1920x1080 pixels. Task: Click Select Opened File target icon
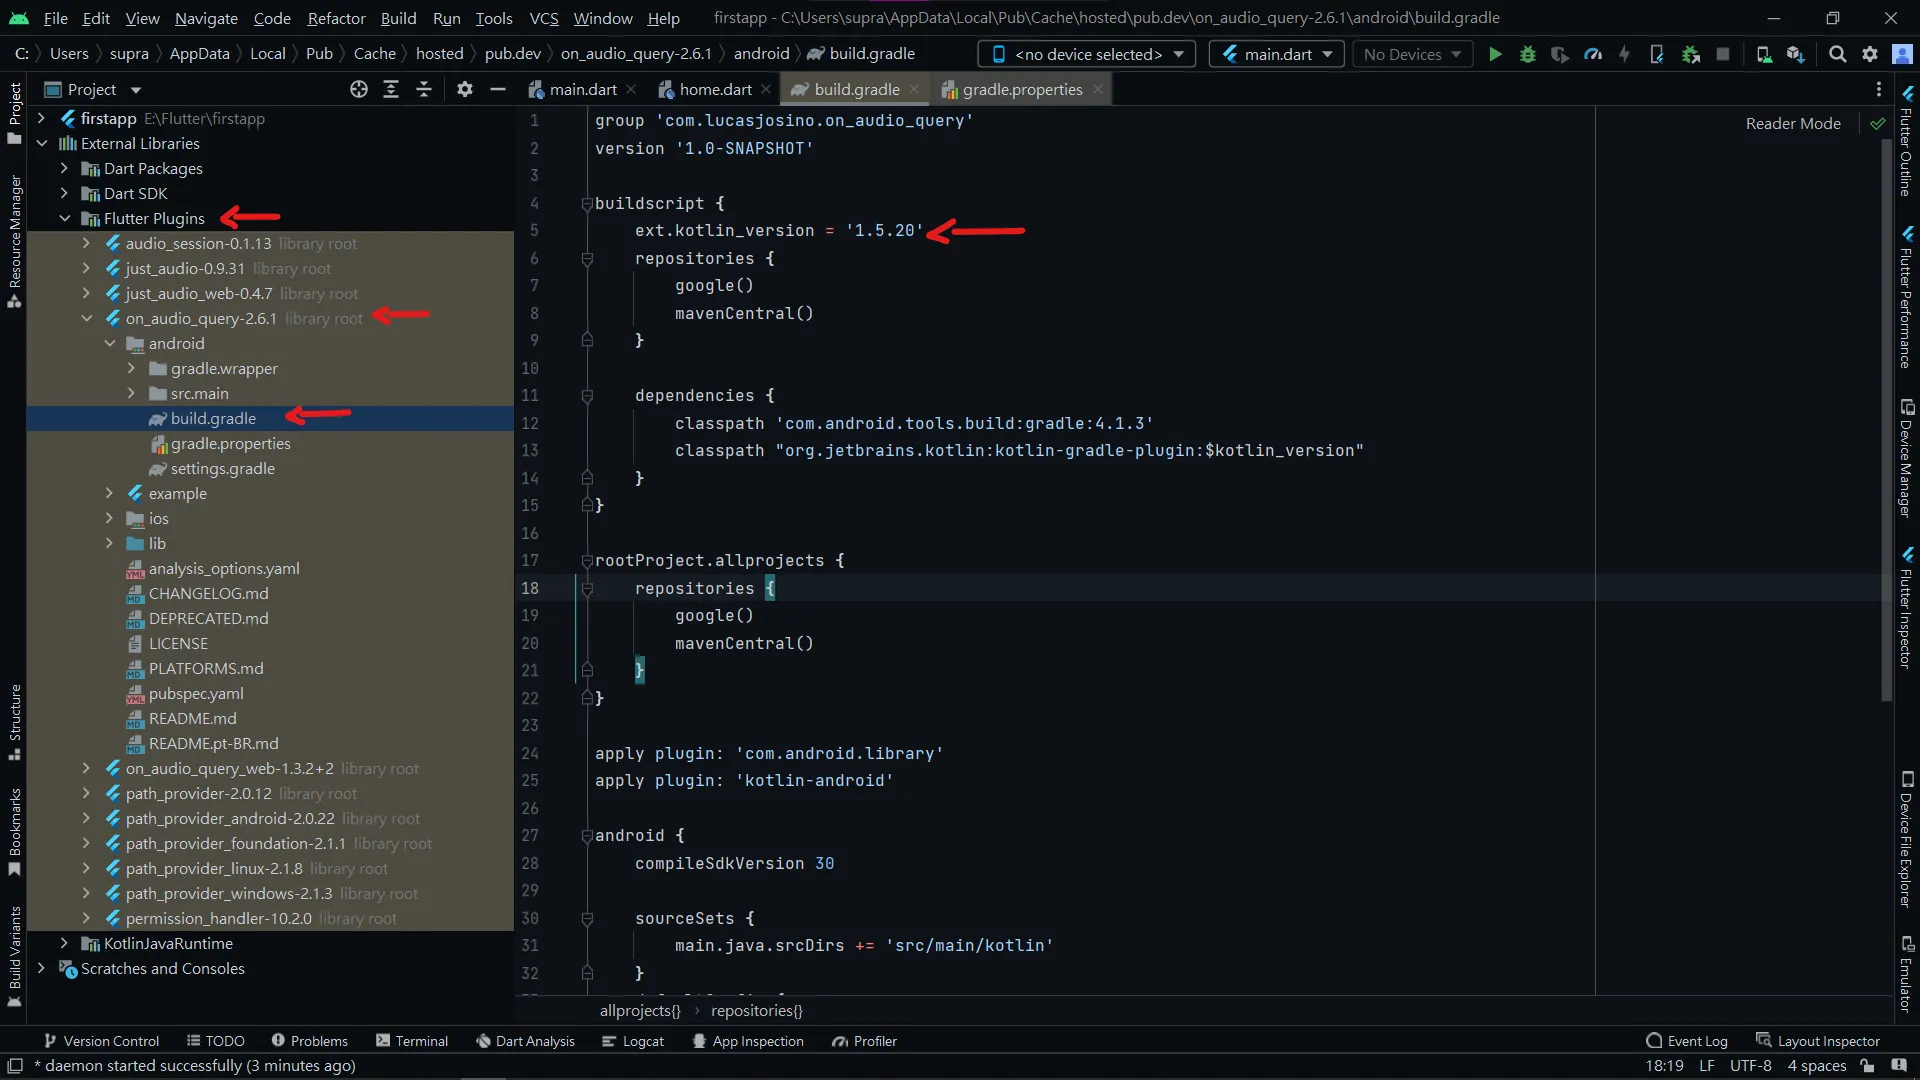pyautogui.click(x=358, y=90)
